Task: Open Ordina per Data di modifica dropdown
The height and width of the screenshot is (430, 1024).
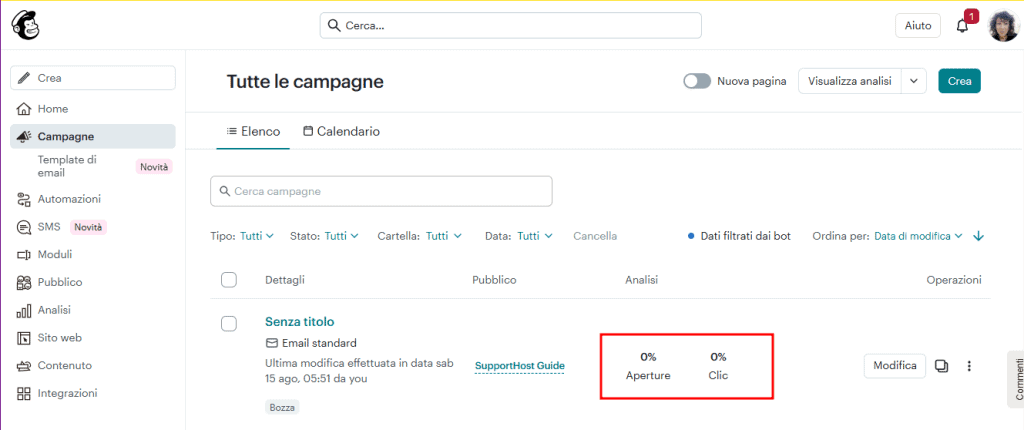Action: pyautogui.click(x=918, y=236)
